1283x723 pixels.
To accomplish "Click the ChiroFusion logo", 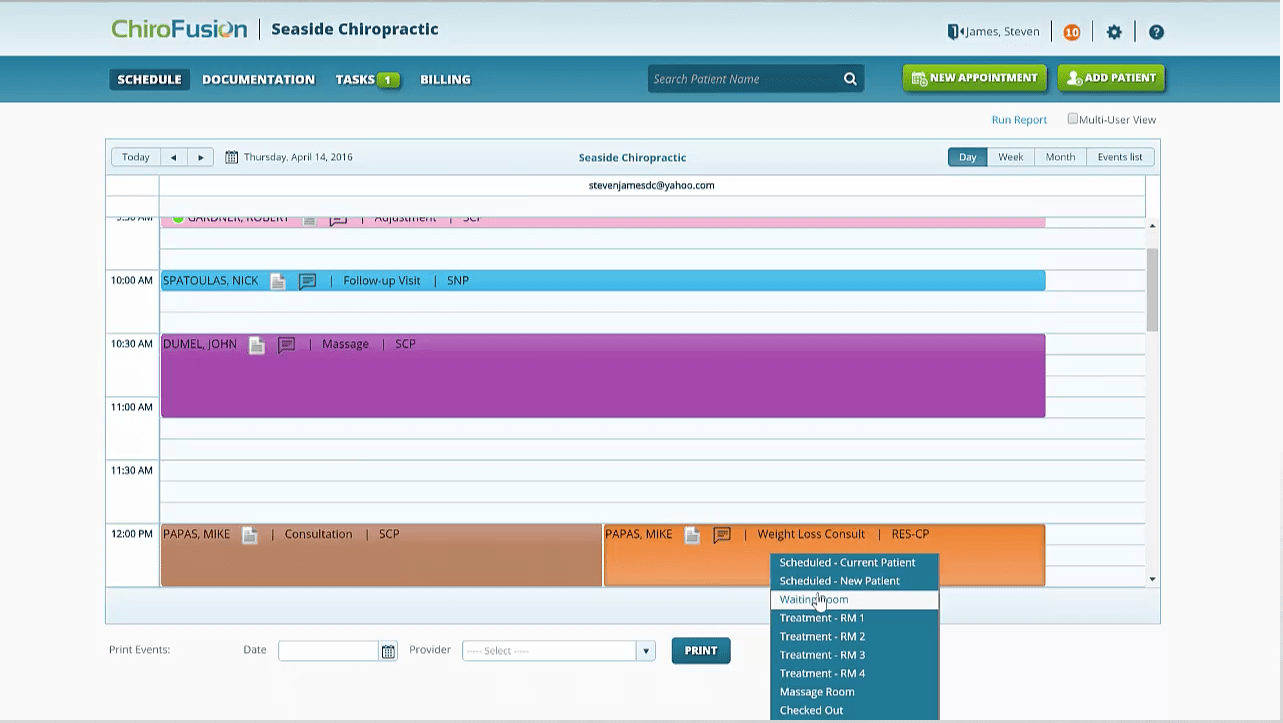I will [179, 29].
